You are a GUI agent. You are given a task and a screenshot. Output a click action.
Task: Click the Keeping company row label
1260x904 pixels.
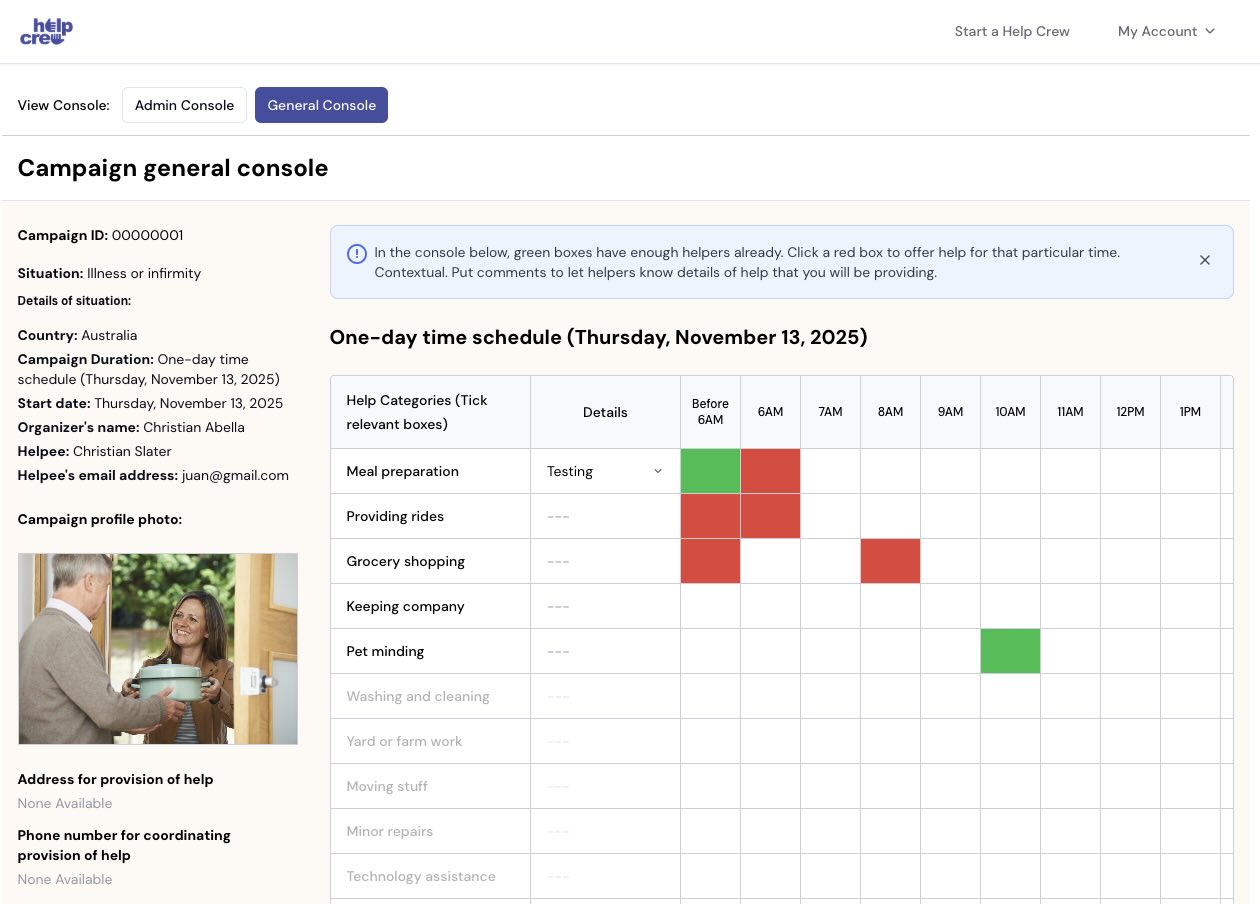point(405,606)
